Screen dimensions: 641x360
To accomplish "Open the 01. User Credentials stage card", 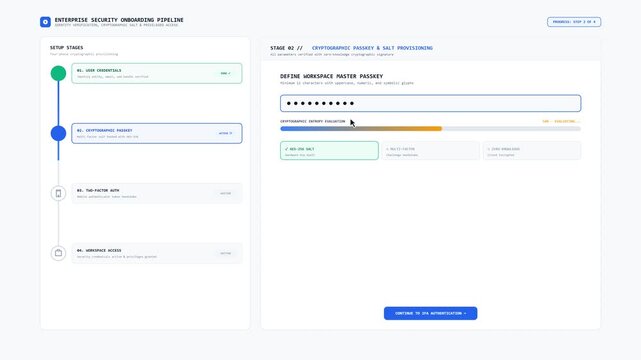I will [x=157, y=73].
